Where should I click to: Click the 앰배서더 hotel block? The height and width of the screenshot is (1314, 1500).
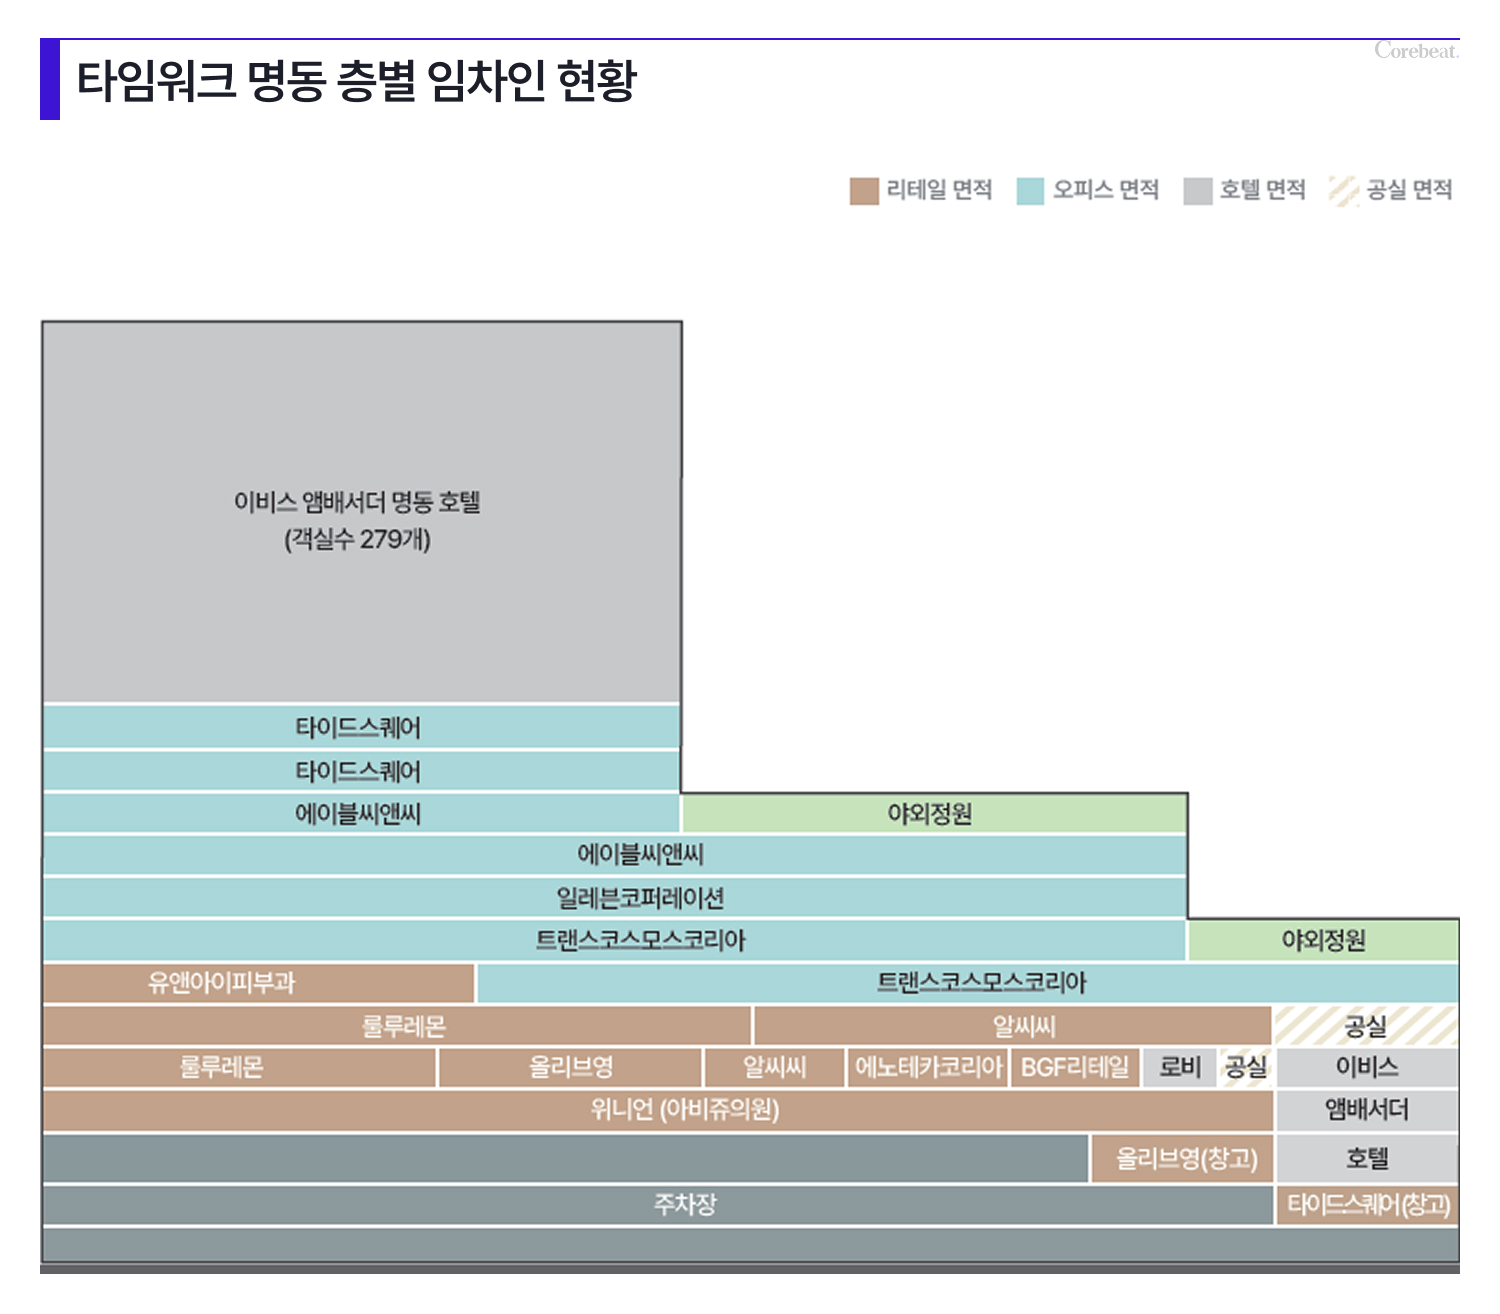[x=1367, y=1110]
